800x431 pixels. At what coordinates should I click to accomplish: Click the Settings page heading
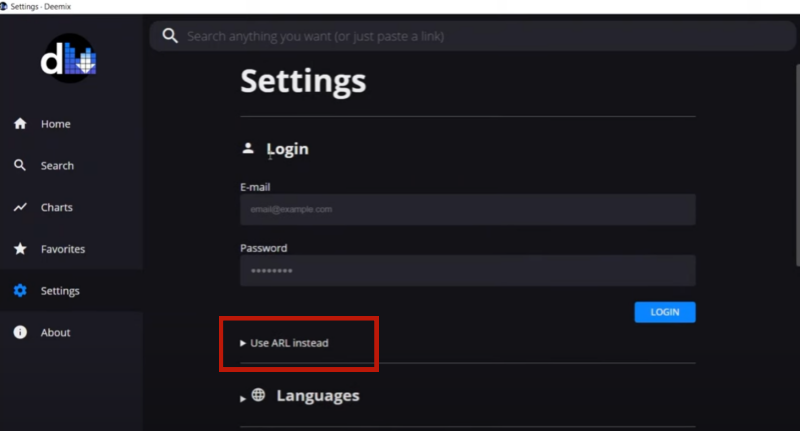(303, 81)
